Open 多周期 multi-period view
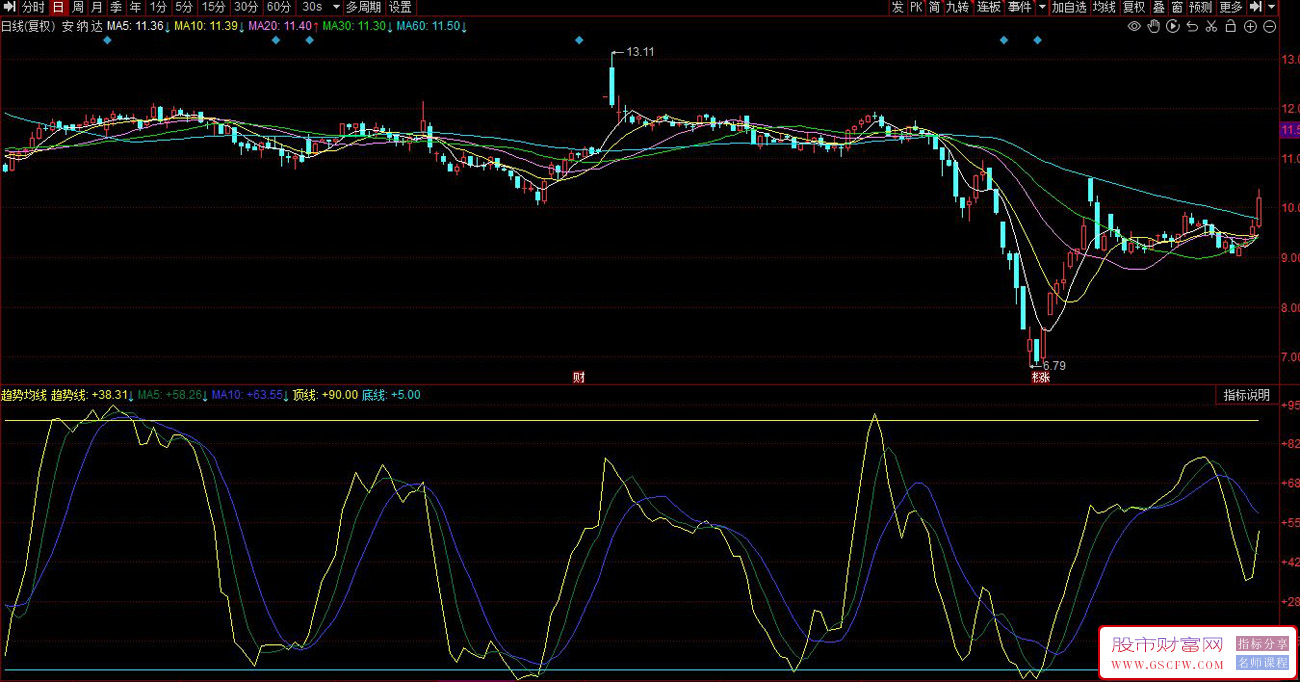 [x=364, y=7]
